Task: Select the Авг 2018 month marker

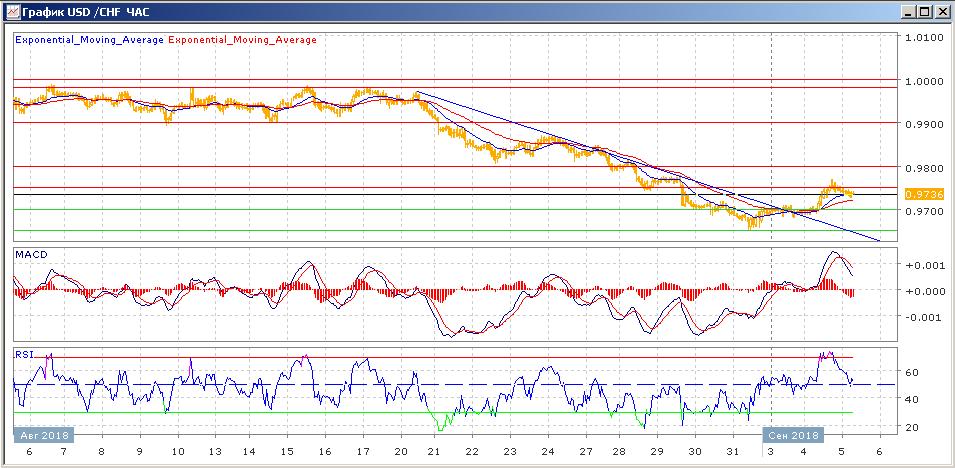Action: [43, 436]
